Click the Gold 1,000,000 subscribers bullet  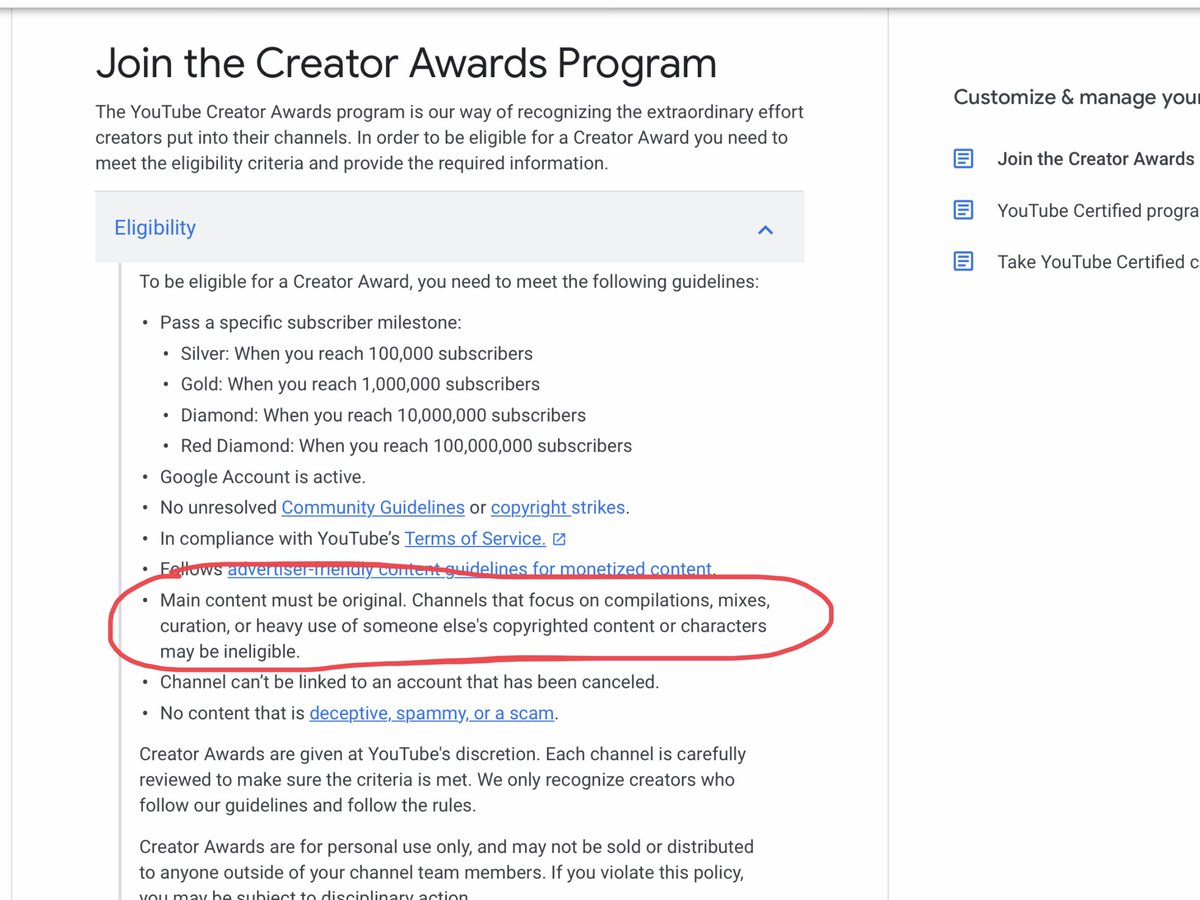point(360,384)
